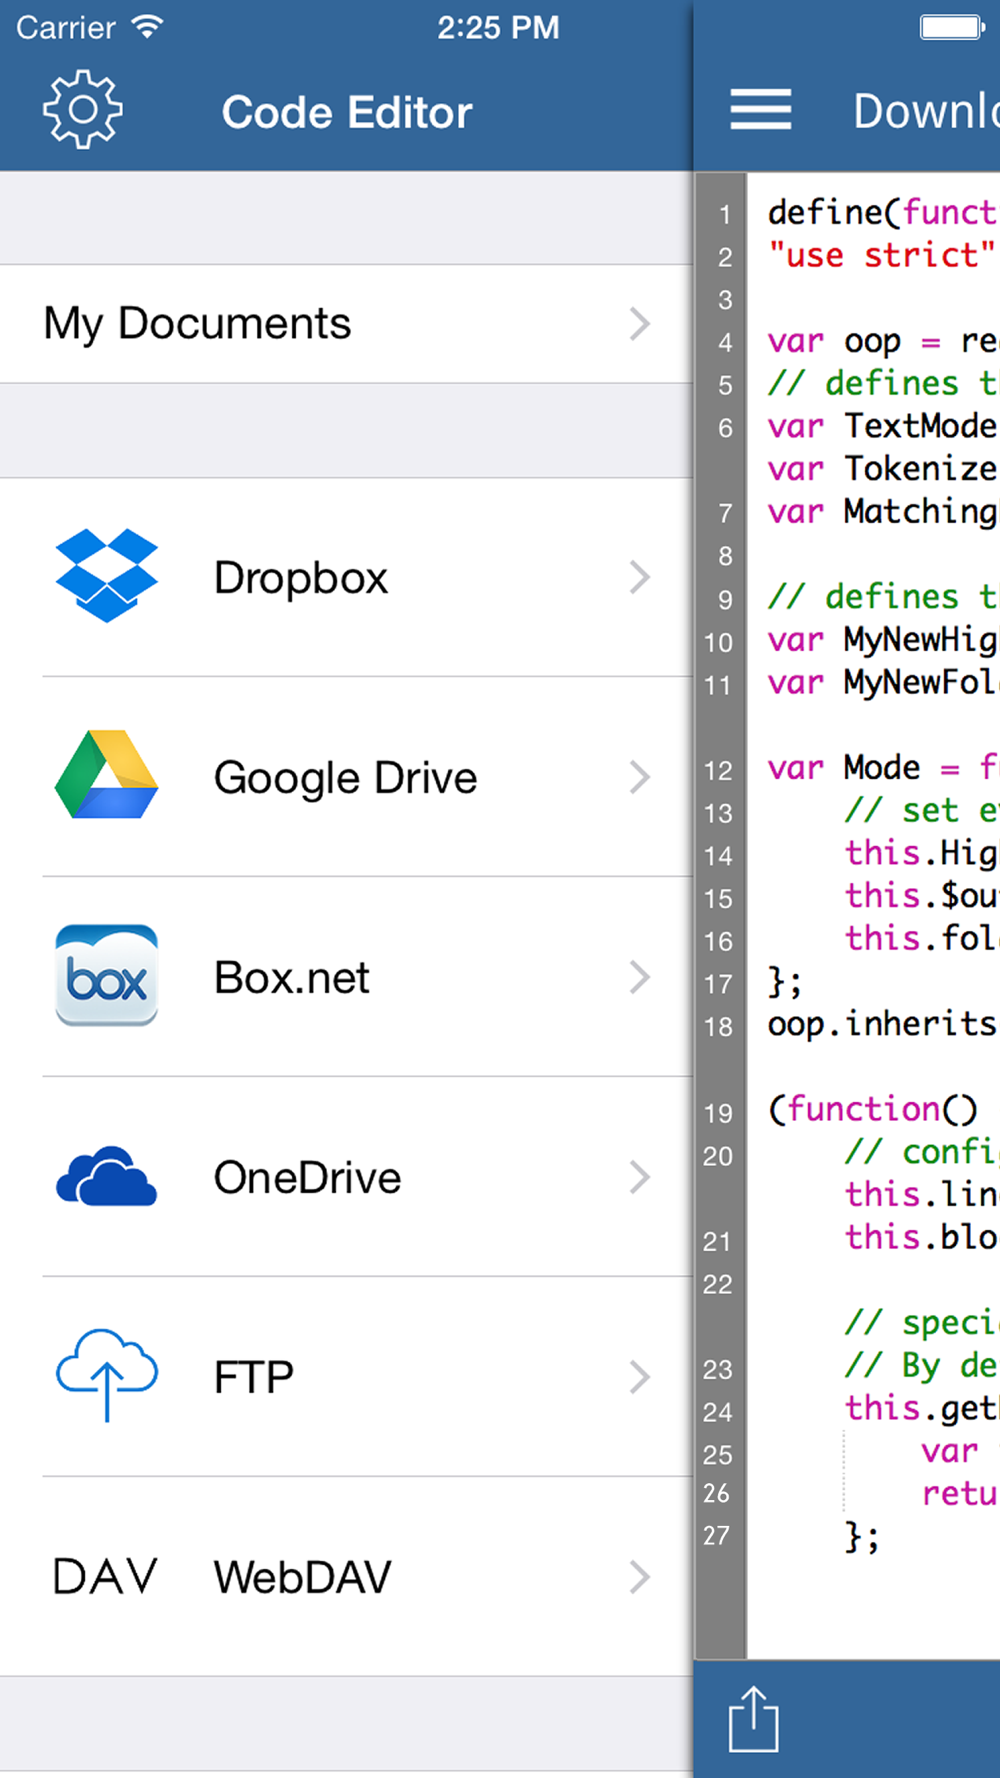Screen dimensions: 1000x1778
Task: Open settings with the gear icon
Action: point(83,110)
